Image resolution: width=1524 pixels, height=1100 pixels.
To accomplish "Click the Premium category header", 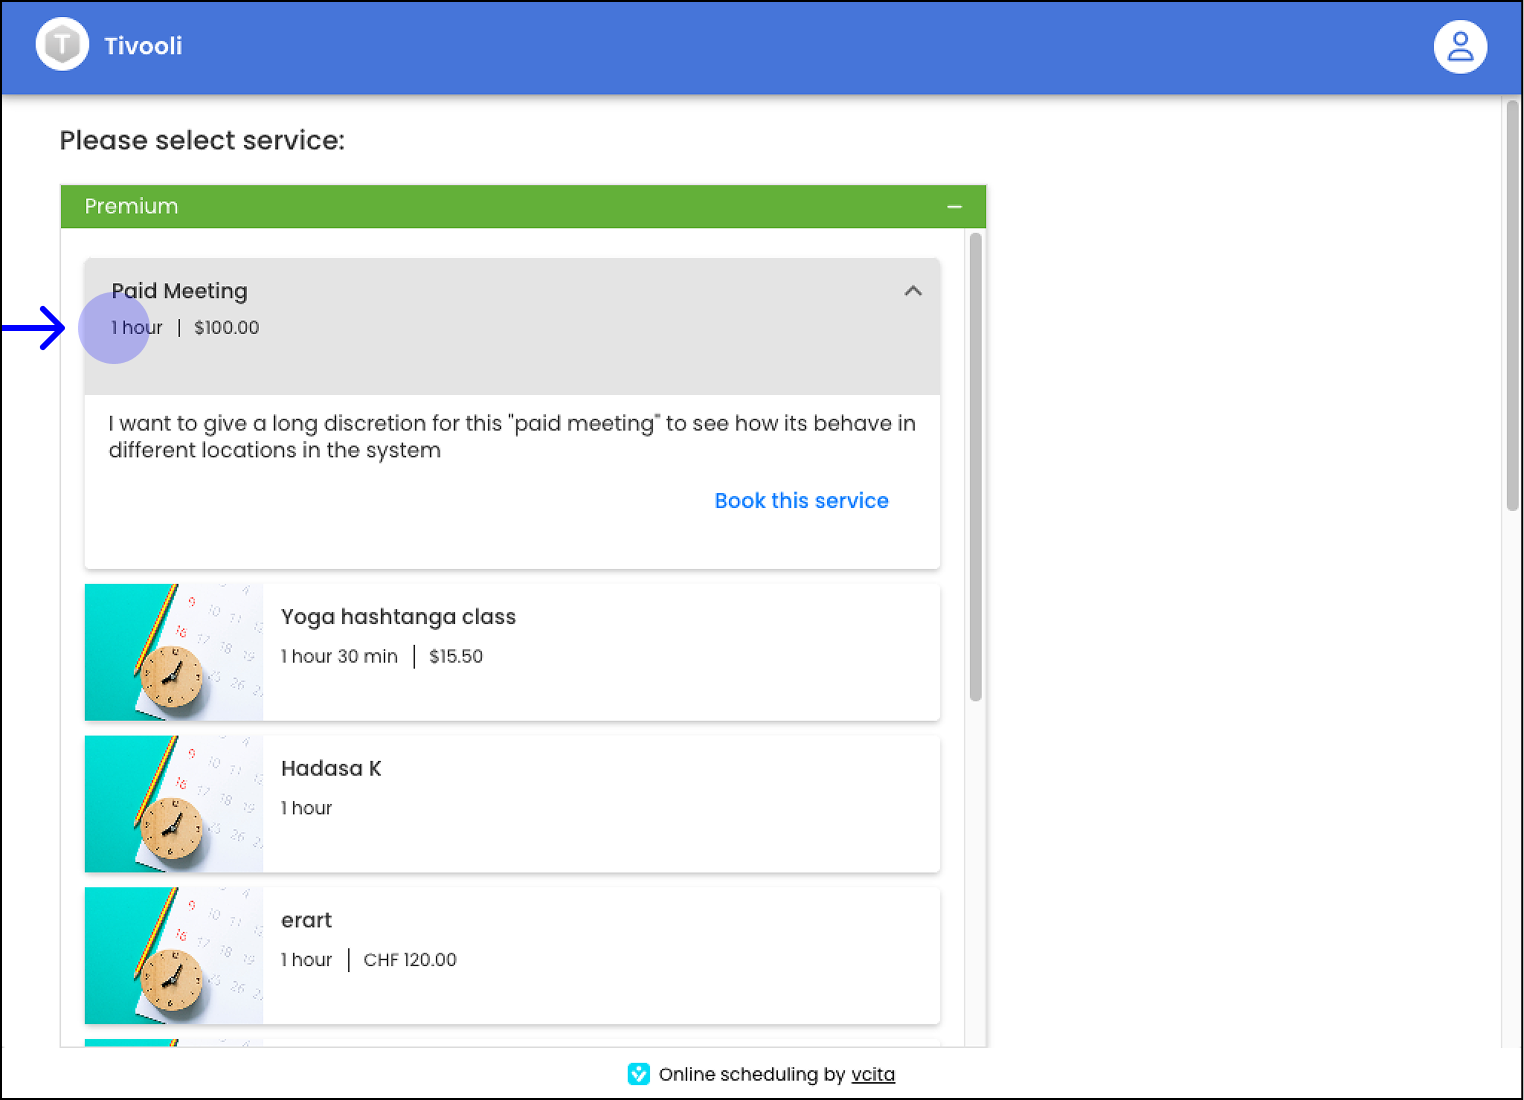I will 131,207.
